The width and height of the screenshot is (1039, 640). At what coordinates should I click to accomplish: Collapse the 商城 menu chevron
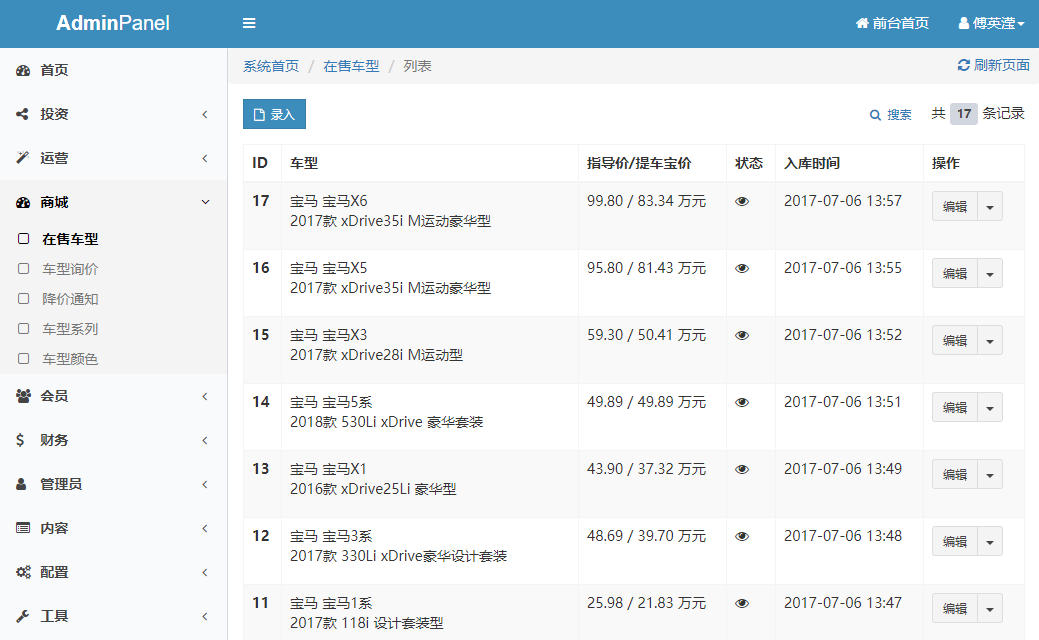(x=205, y=202)
